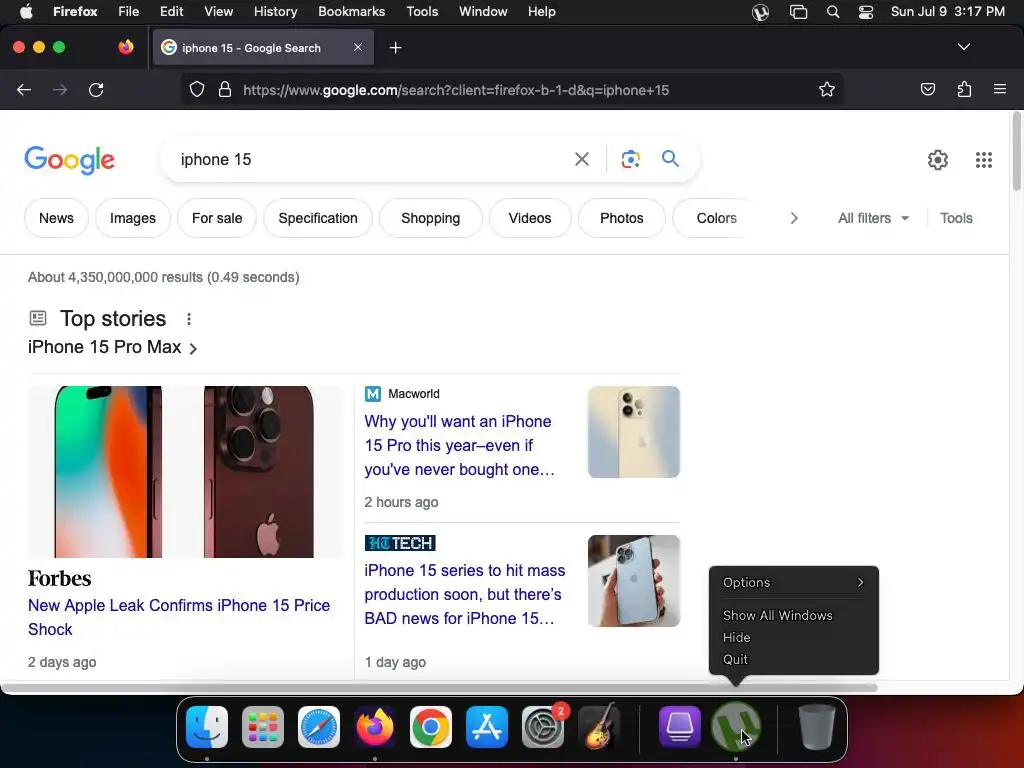Screen dimensions: 1024x768
Task: Open a new tab with plus button
Action: pos(395,48)
